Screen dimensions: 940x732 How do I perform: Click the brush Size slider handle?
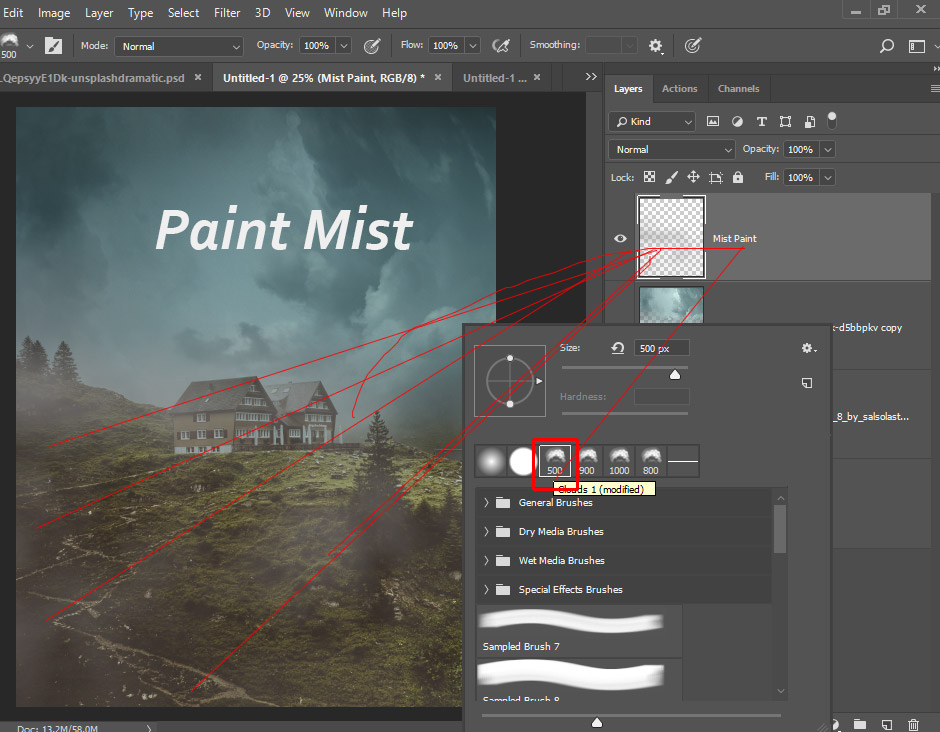click(675, 374)
